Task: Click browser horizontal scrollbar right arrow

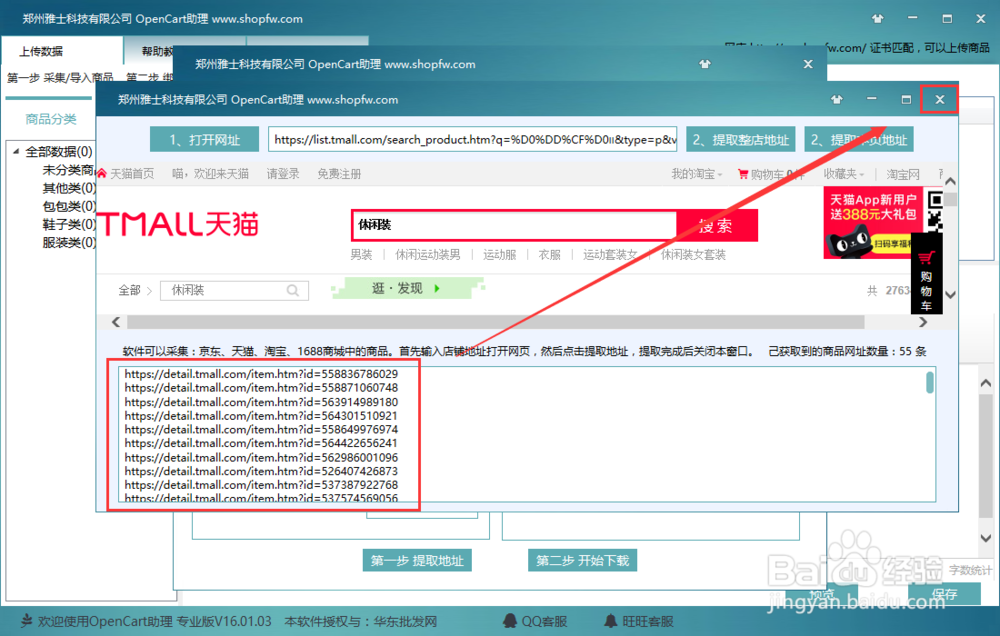Action: click(922, 322)
